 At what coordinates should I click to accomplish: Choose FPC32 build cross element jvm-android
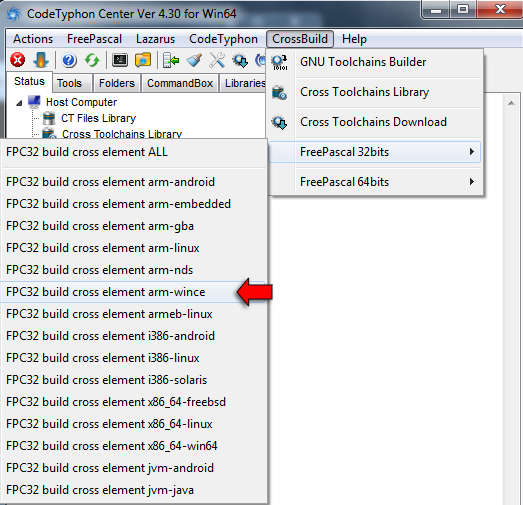coord(133,468)
